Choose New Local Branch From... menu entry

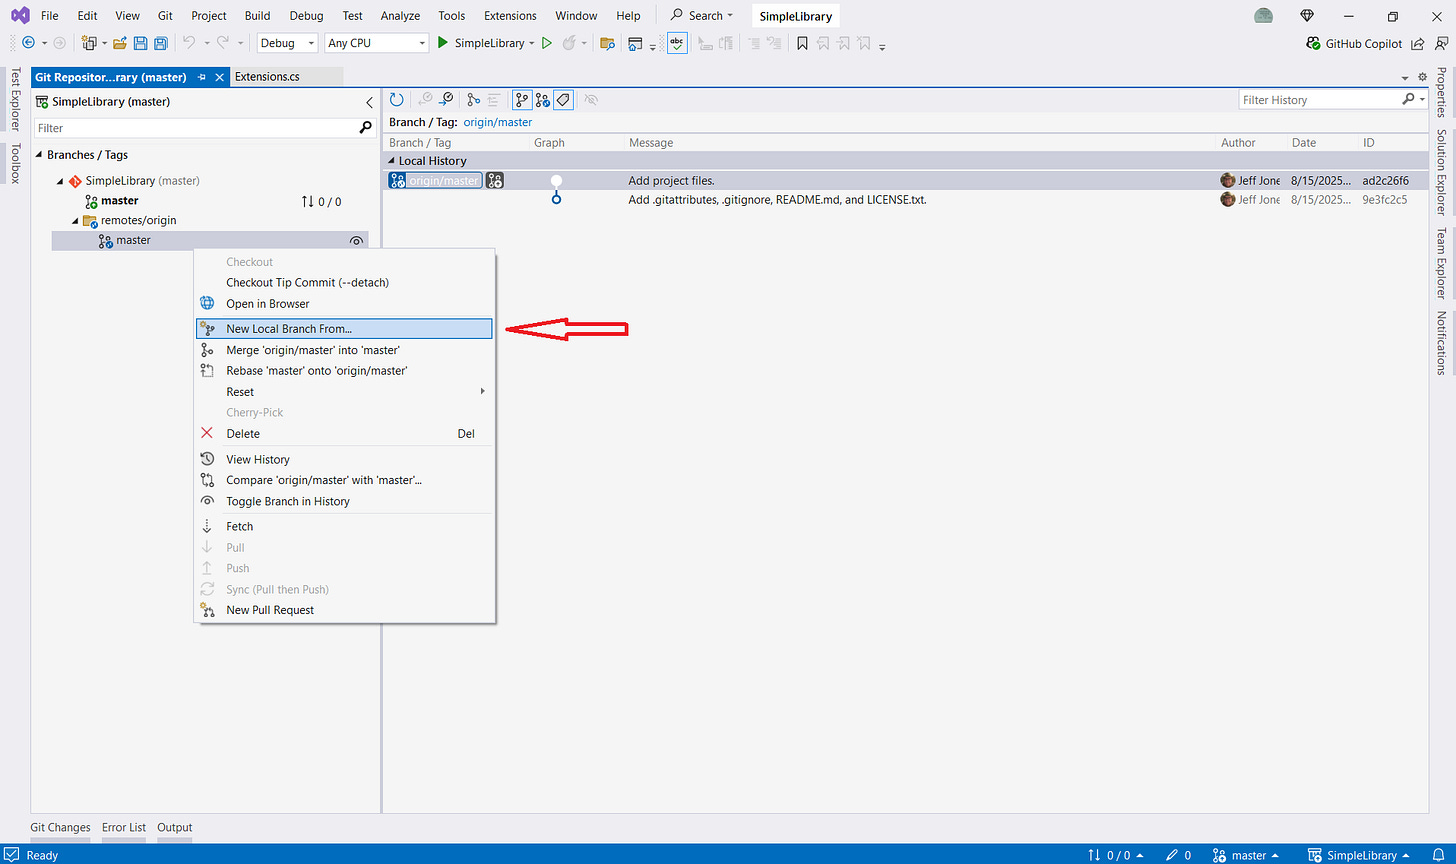coord(344,329)
